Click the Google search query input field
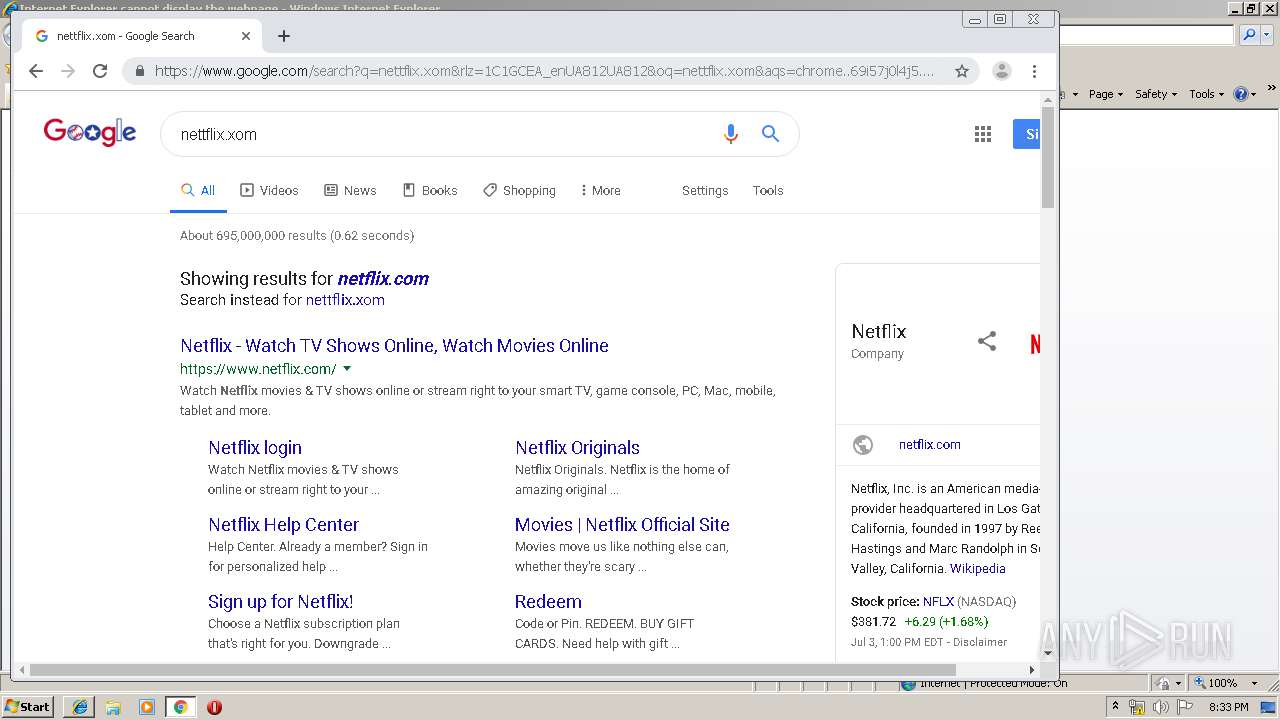The image size is (1280, 720). pyautogui.click(x=440, y=134)
